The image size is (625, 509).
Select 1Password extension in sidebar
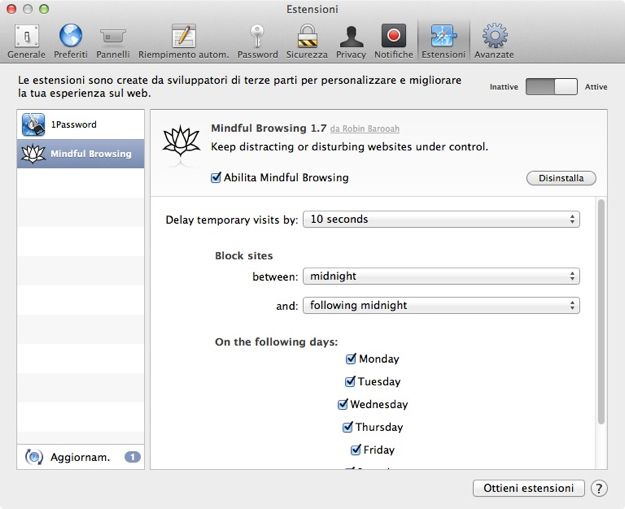click(81, 124)
